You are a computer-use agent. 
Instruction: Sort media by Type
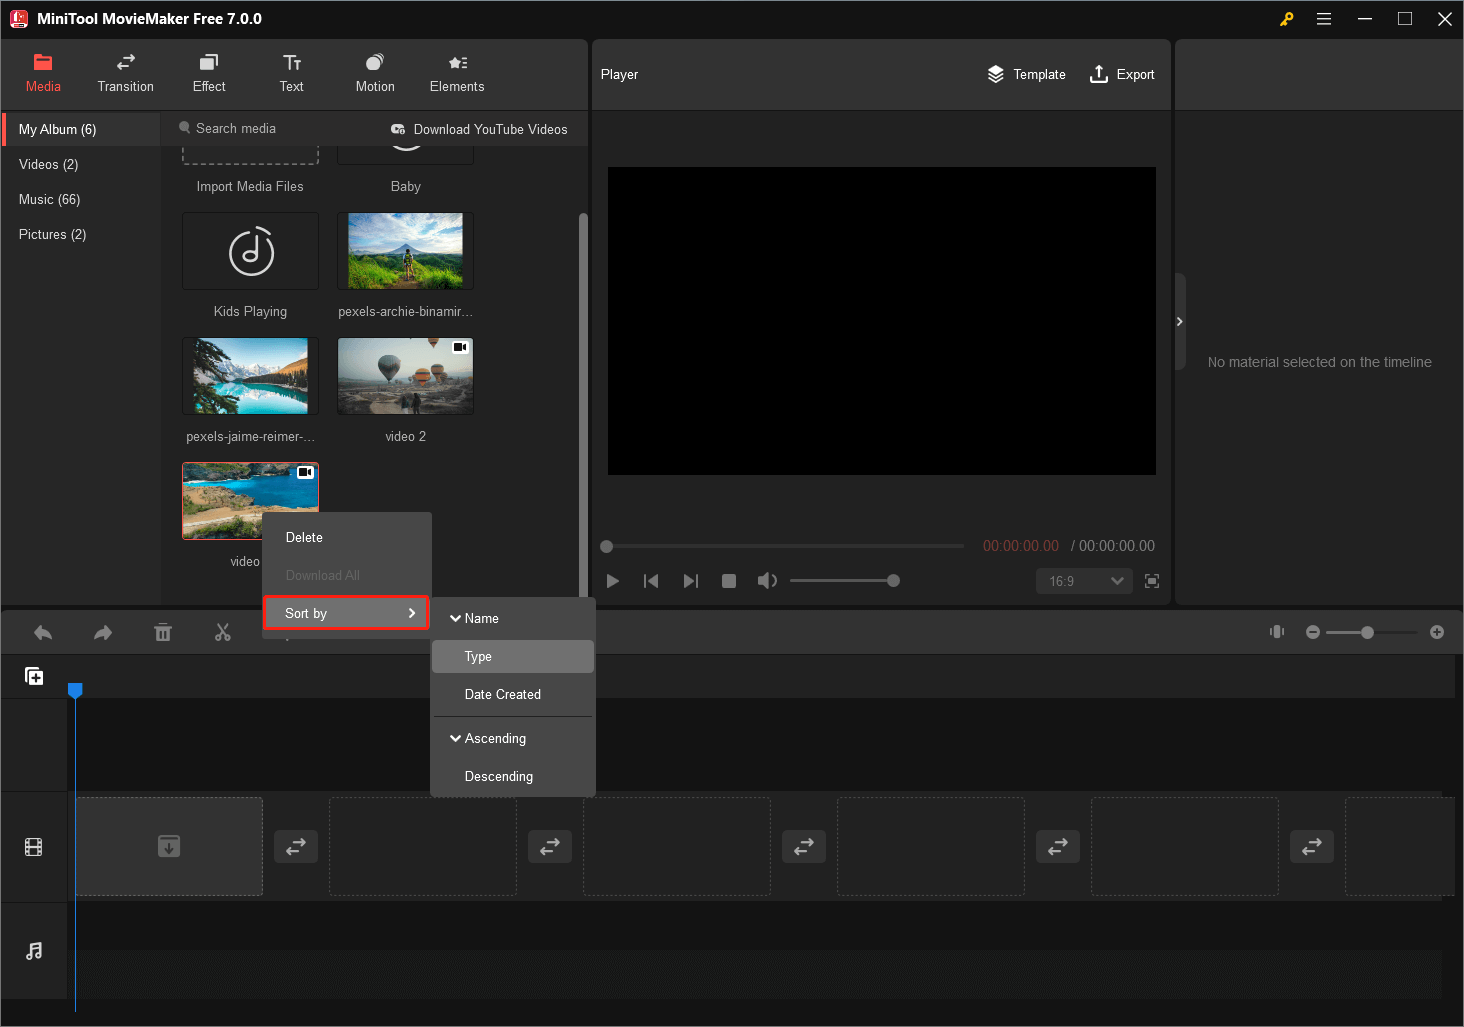click(513, 656)
